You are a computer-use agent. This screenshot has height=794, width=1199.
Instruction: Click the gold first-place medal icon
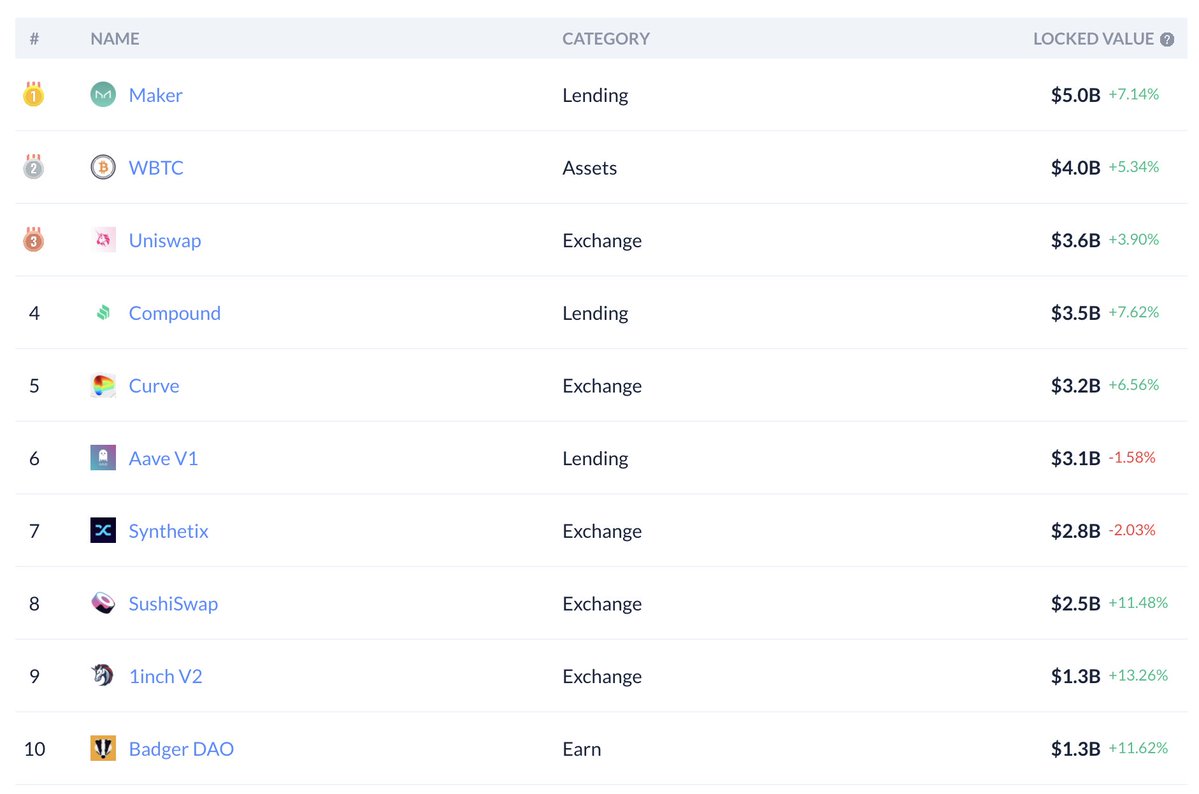[34, 94]
